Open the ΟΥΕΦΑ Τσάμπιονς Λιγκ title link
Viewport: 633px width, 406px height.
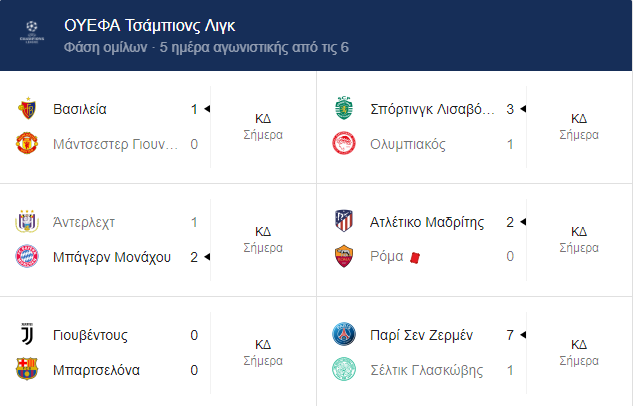(x=149, y=25)
